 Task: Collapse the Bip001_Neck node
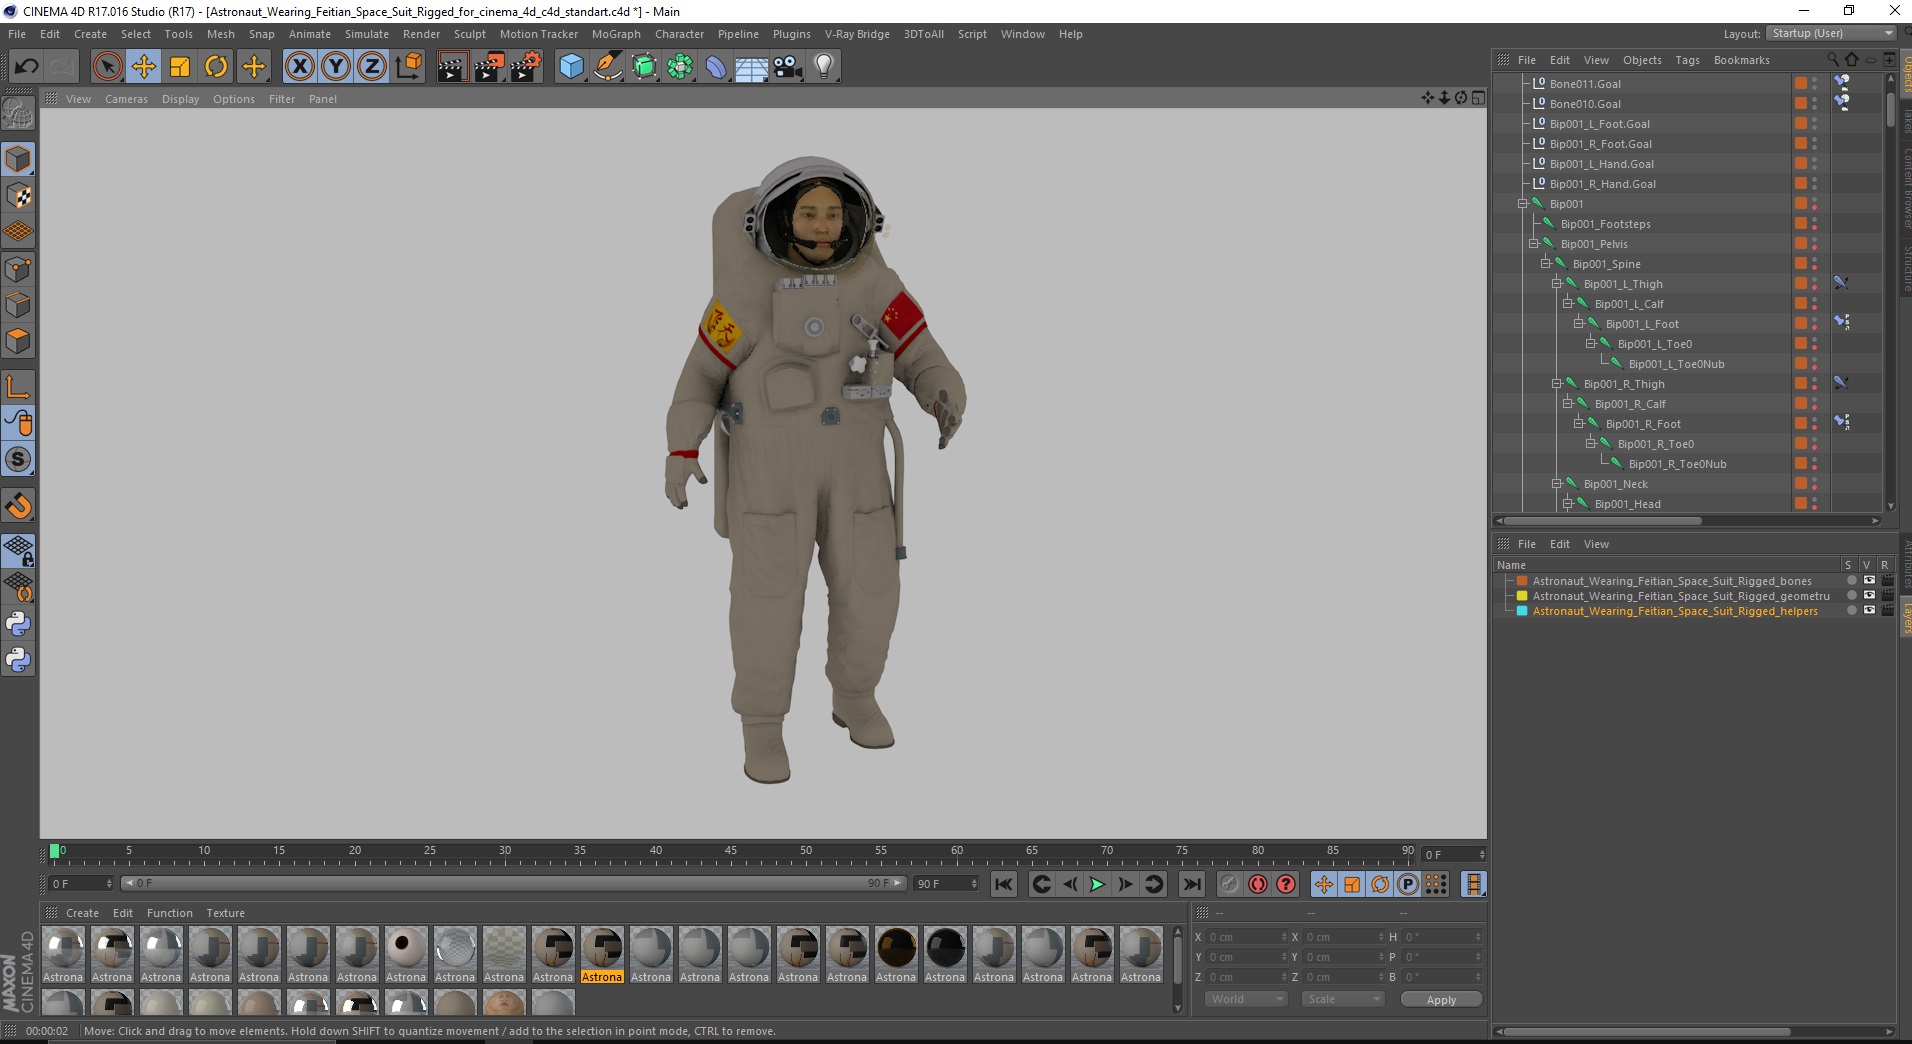click(x=1556, y=484)
